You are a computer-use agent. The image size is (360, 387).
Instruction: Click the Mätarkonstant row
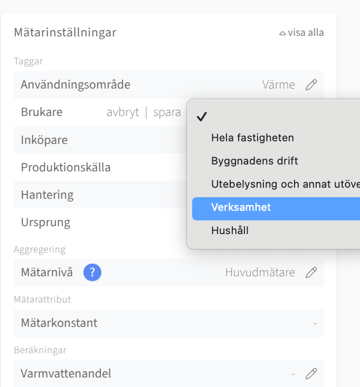point(169,323)
